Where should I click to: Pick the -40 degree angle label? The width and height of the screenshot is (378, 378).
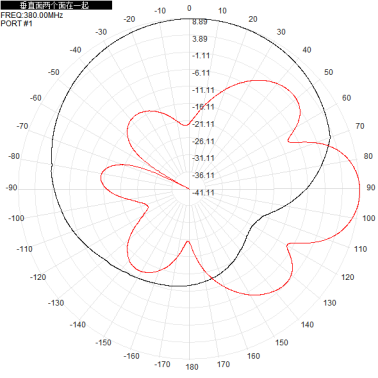pyautogui.click(x=75, y=50)
